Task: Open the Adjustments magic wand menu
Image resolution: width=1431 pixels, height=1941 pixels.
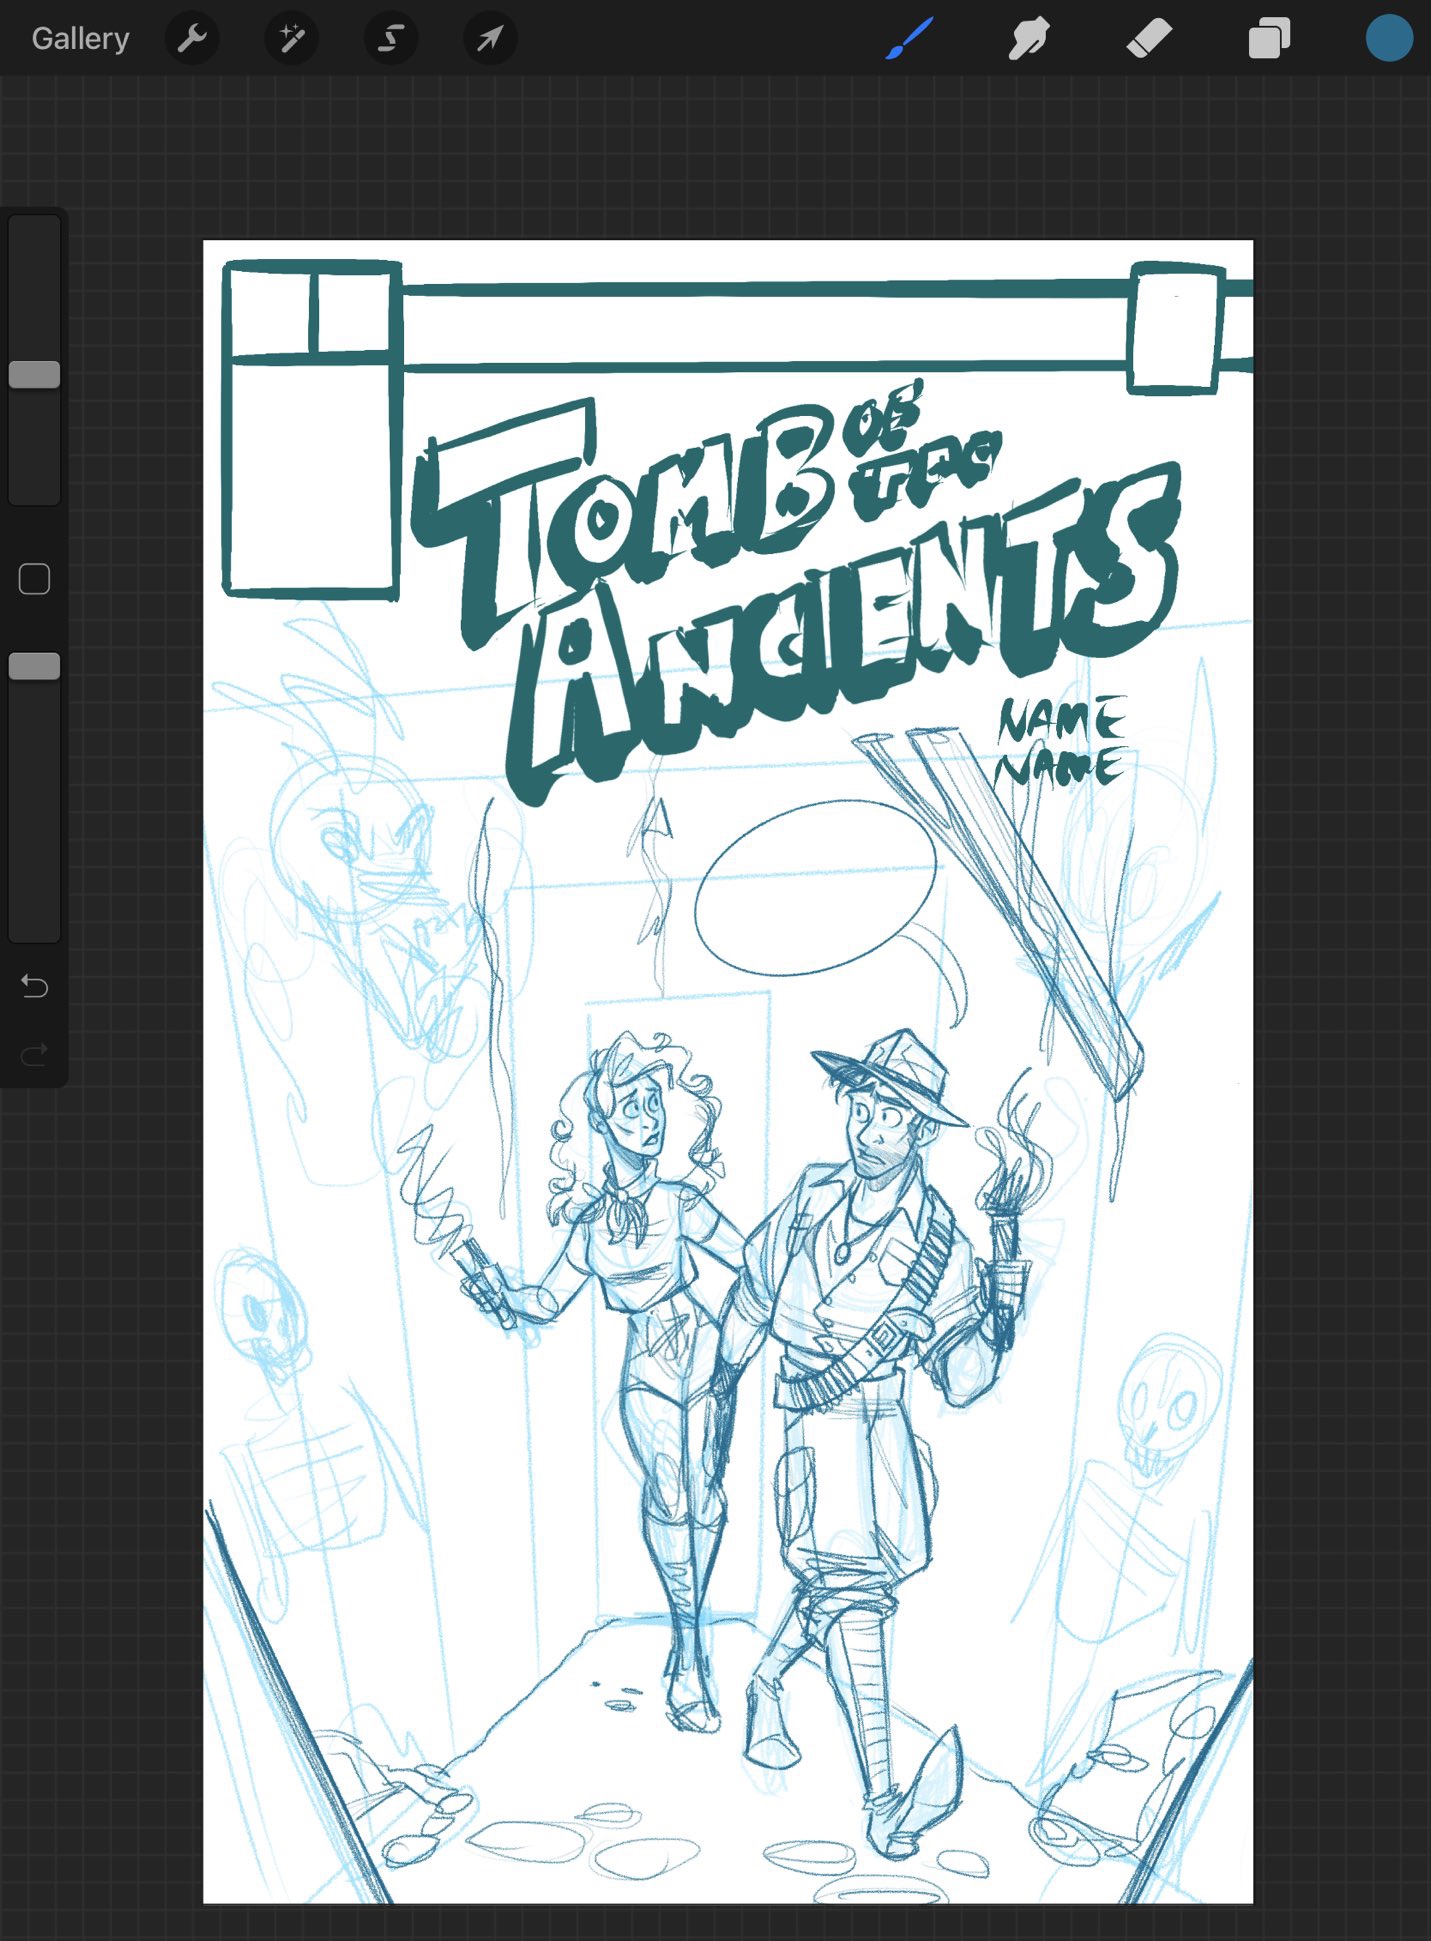Action: 291,39
